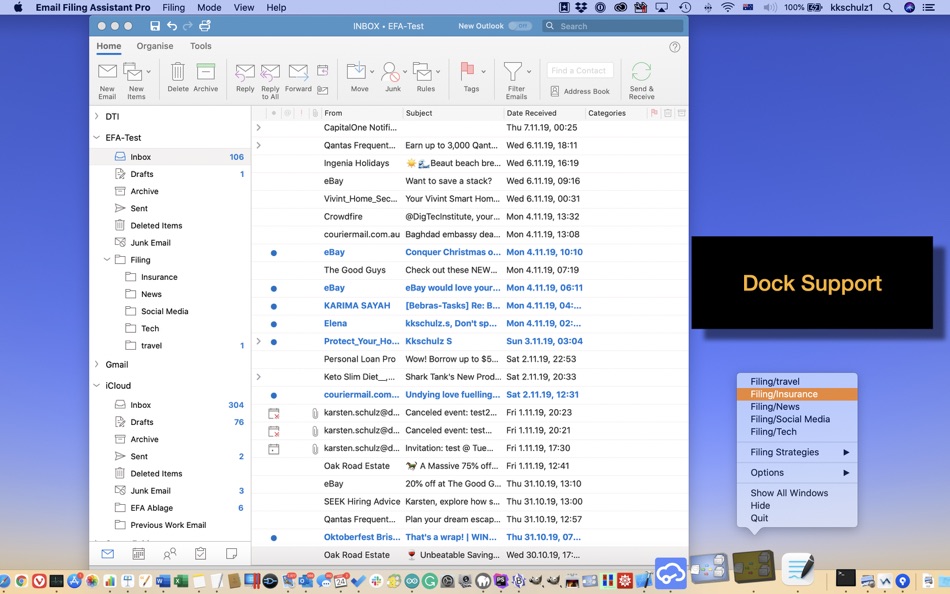Screen dimensions: 950x594
Task: Expand the Move dropdown arrow
Action: click(372, 73)
